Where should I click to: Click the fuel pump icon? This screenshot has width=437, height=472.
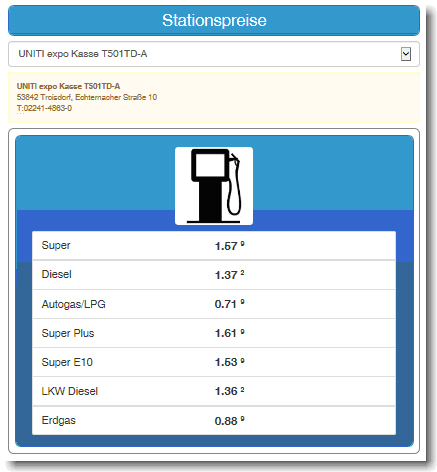pos(214,186)
